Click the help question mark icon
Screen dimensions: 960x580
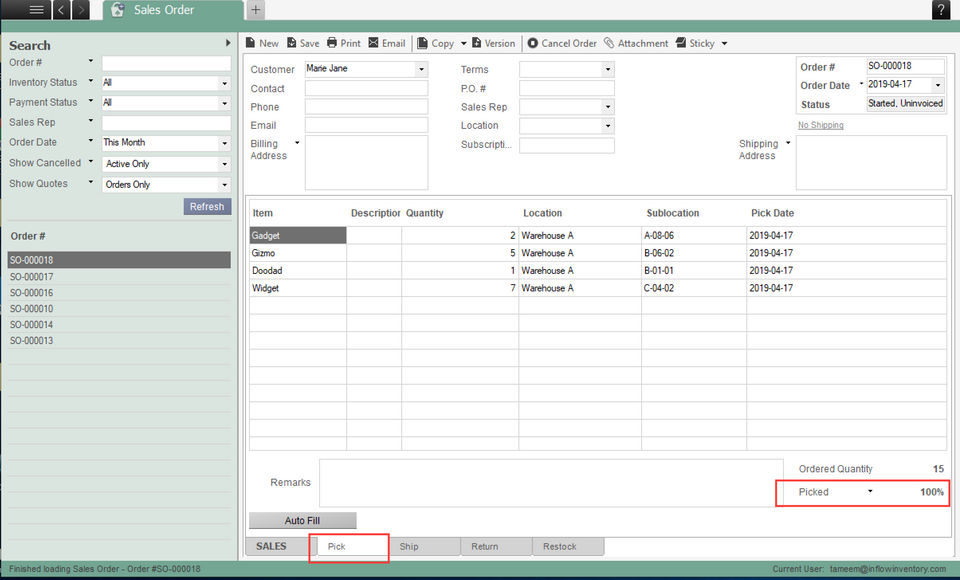pos(941,10)
